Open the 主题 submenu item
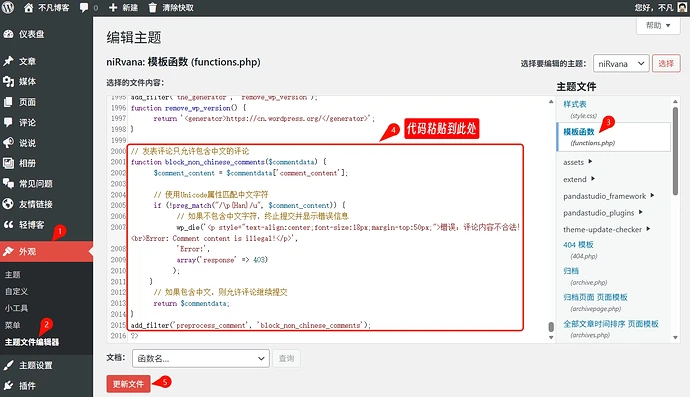Image resolution: width=690 pixels, height=397 pixels. [x=13, y=275]
